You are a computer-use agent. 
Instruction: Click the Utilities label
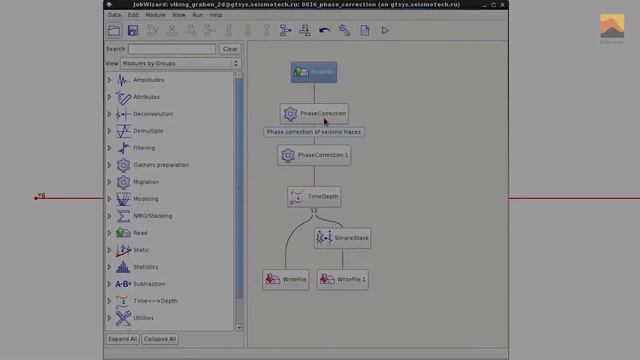[x=143, y=318]
